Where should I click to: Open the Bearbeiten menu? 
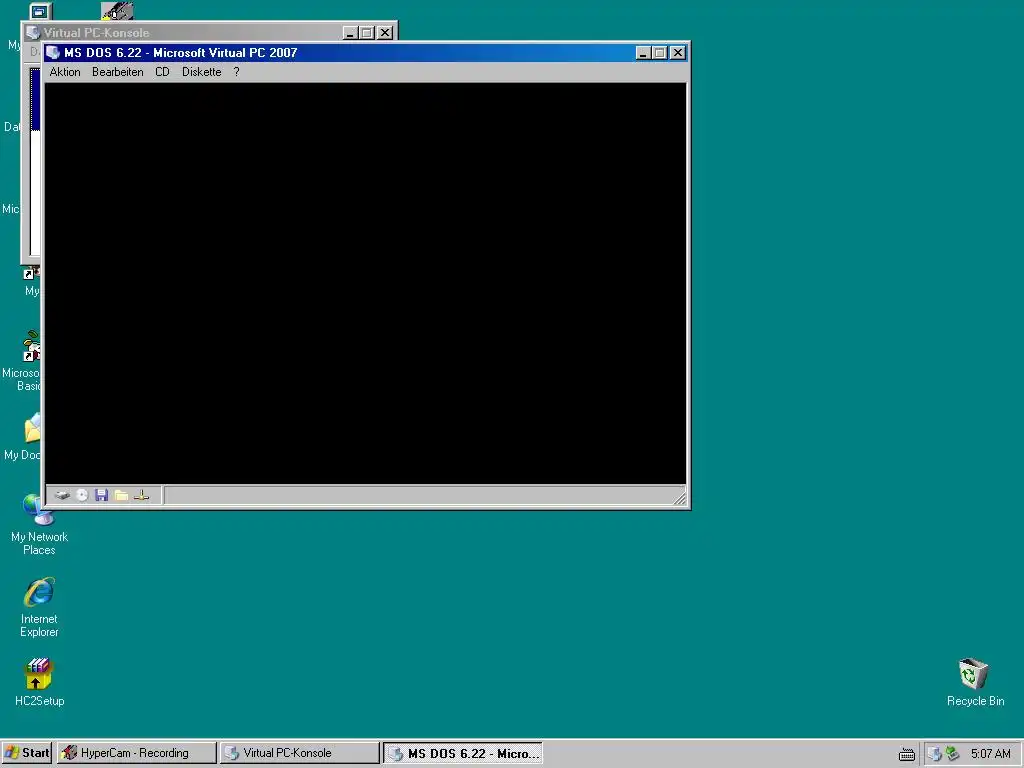pyautogui.click(x=118, y=72)
